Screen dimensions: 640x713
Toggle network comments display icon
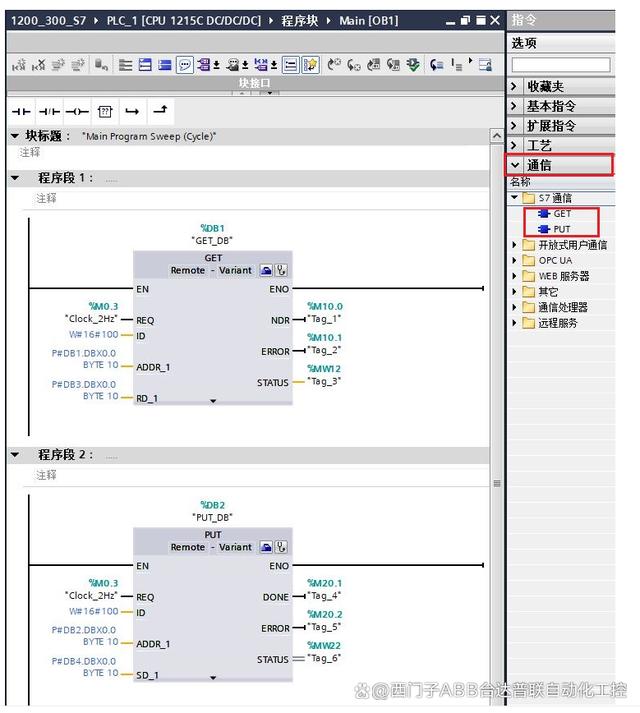(290, 65)
